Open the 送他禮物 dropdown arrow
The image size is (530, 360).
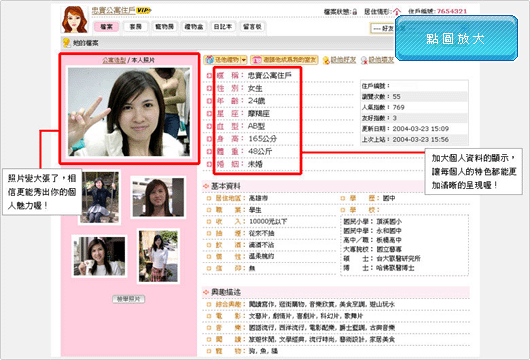[244, 60]
